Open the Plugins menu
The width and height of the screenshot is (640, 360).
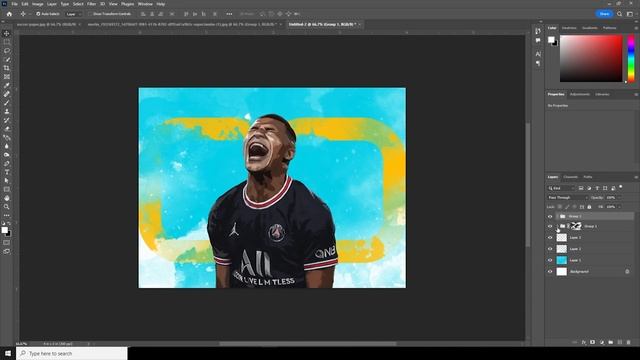(x=127, y=4)
